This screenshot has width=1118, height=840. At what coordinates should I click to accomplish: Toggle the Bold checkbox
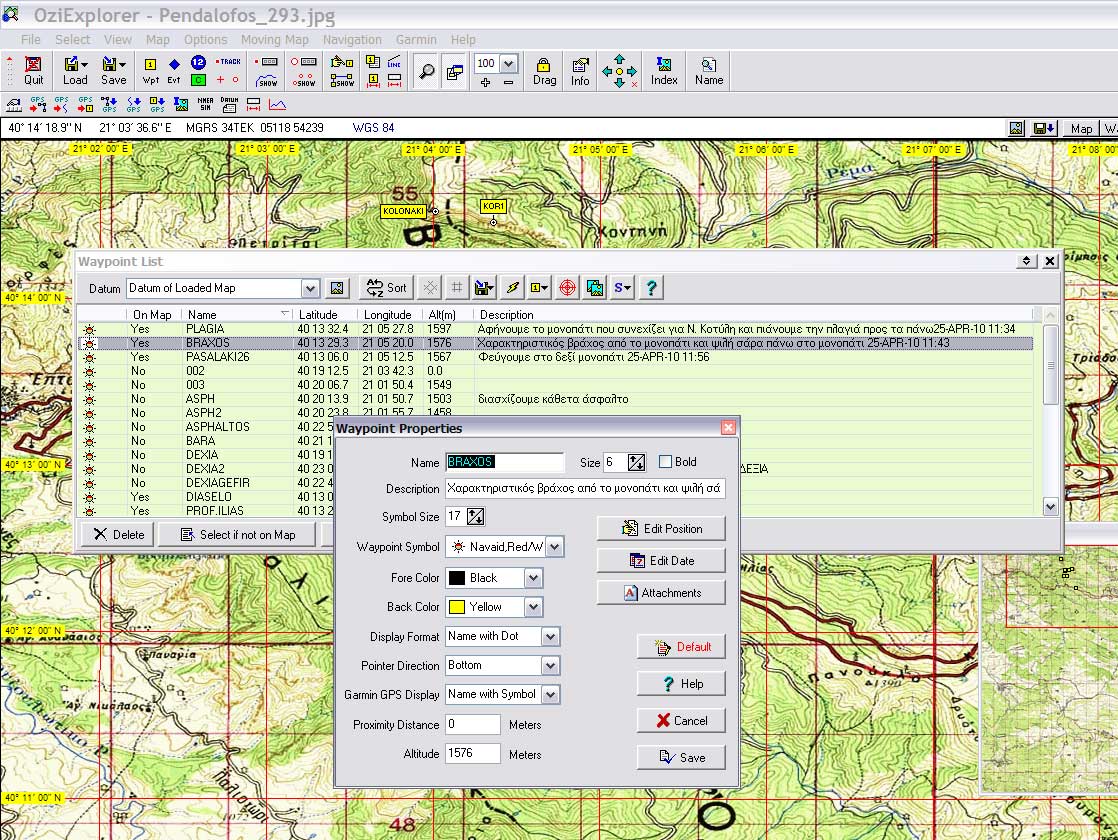point(666,462)
